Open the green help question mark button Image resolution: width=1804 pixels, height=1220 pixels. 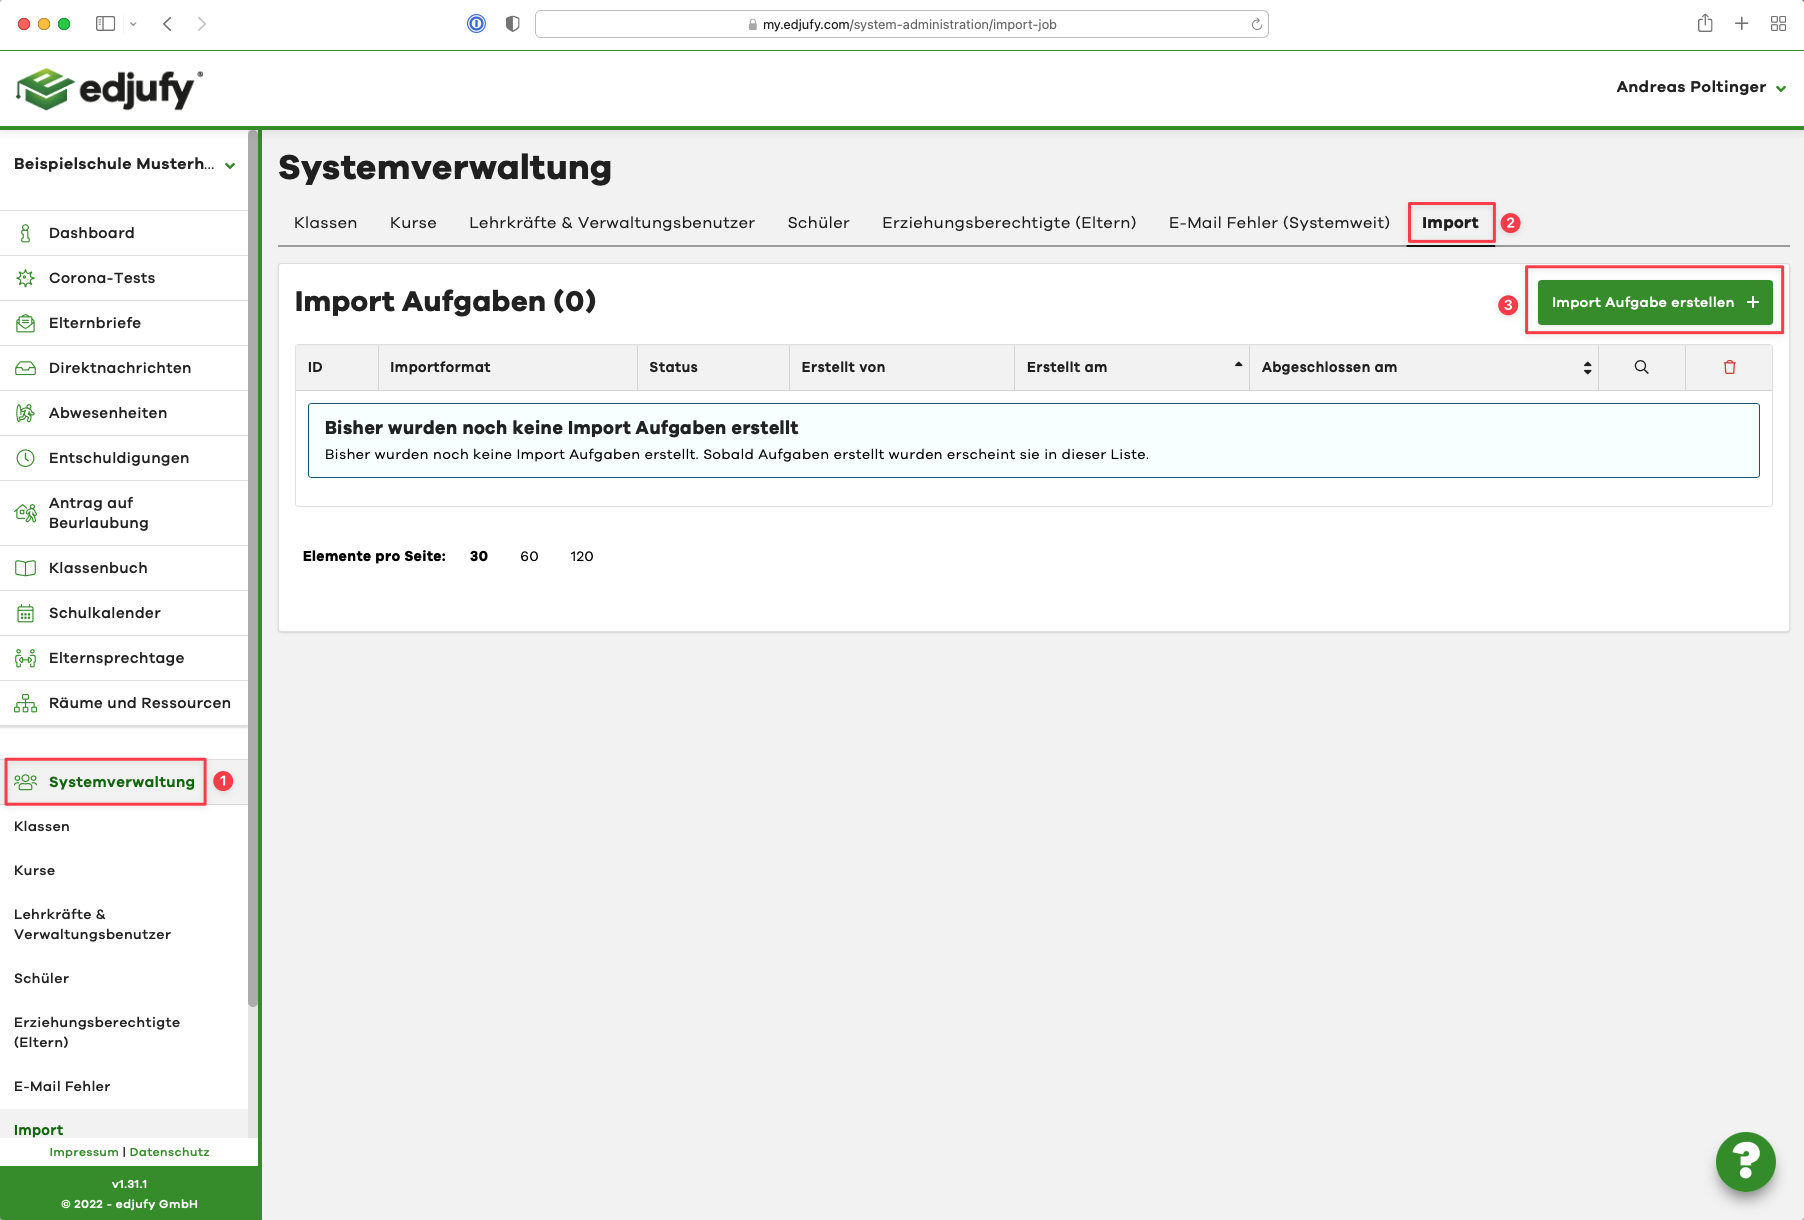(1745, 1161)
